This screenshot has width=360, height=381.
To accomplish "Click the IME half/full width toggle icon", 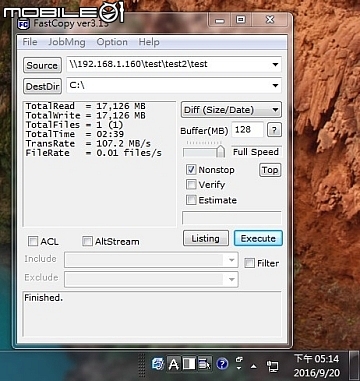I will coord(189,364).
